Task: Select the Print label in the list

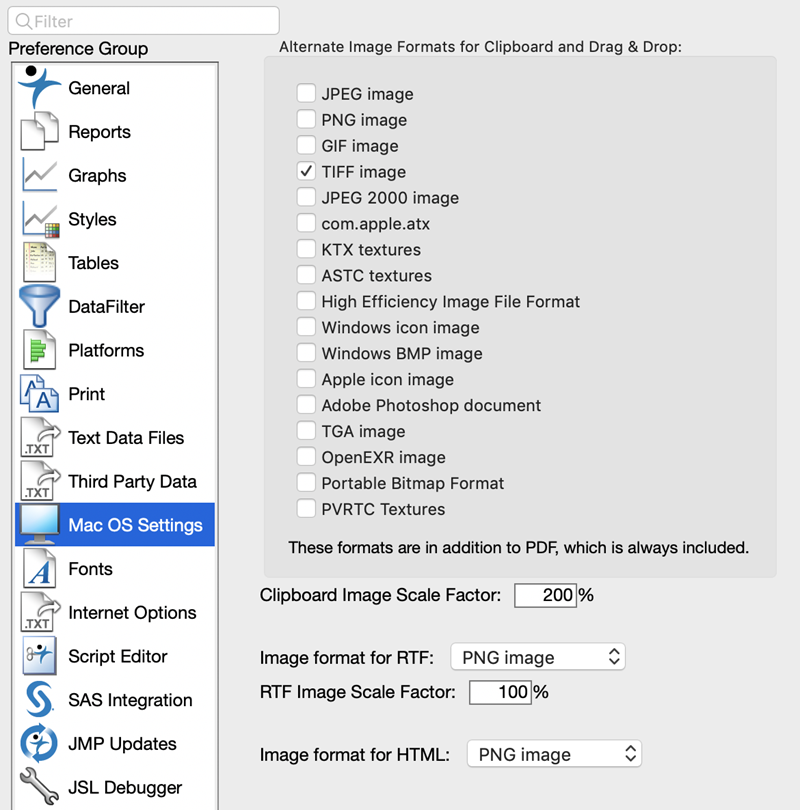Action: 87,394
